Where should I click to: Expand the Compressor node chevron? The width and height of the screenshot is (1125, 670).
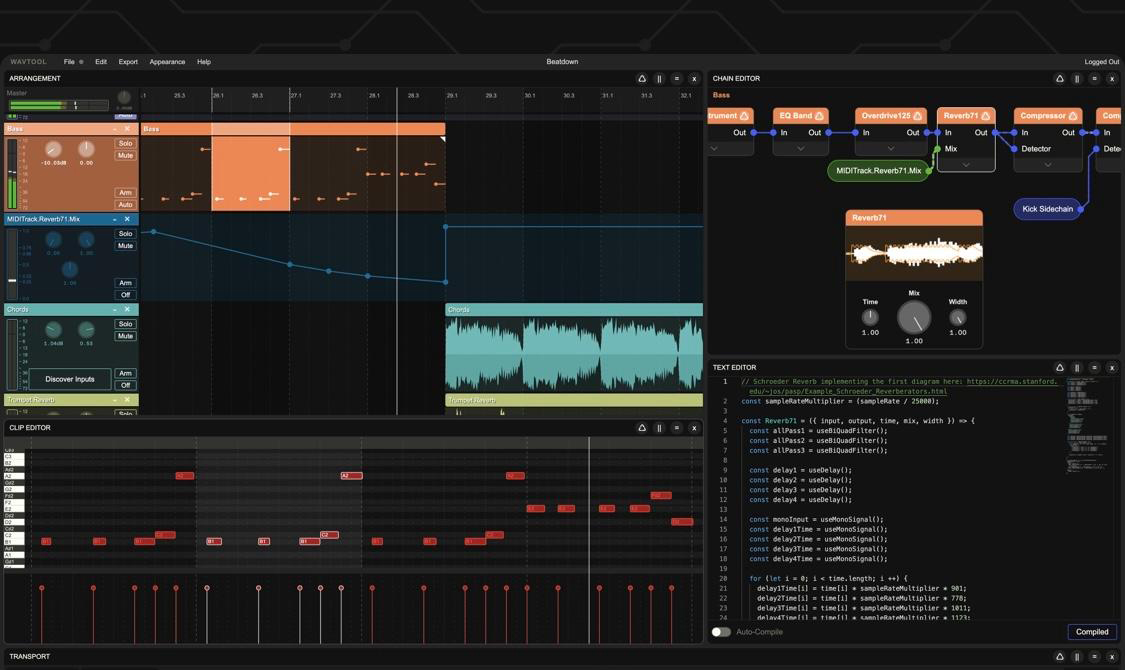click(1048, 164)
